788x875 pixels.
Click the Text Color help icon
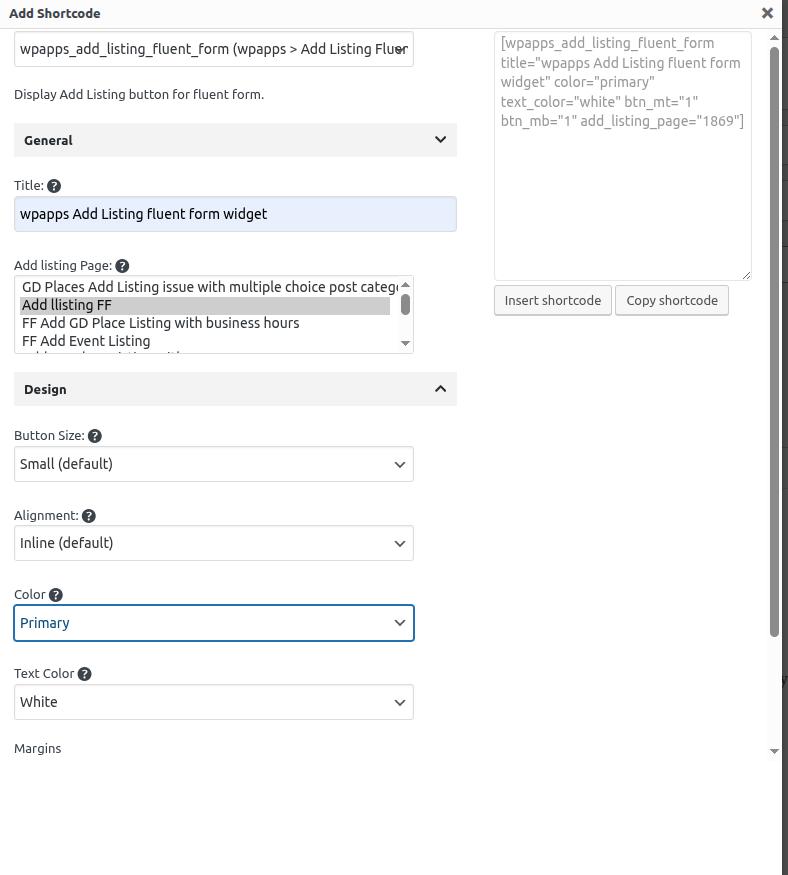(x=85, y=674)
